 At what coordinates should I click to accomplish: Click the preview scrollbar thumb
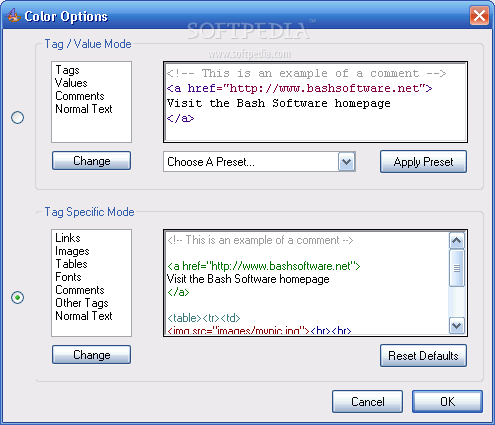[457, 268]
